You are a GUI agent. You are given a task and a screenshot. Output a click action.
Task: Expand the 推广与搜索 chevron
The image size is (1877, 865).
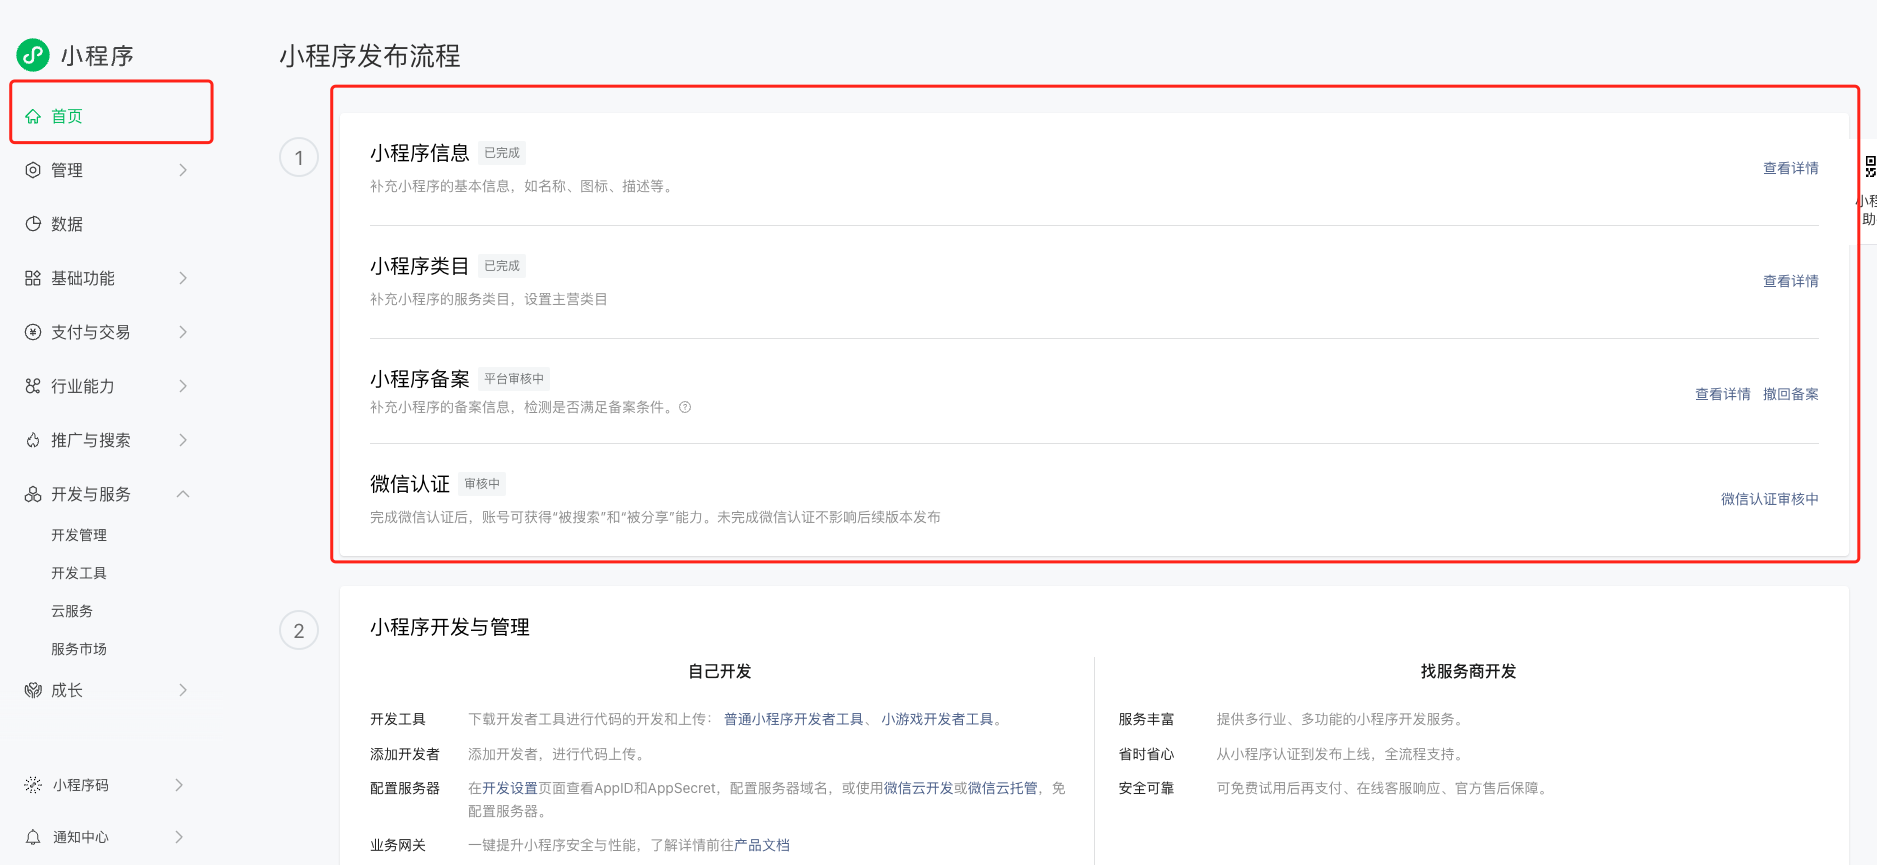pyautogui.click(x=183, y=440)
